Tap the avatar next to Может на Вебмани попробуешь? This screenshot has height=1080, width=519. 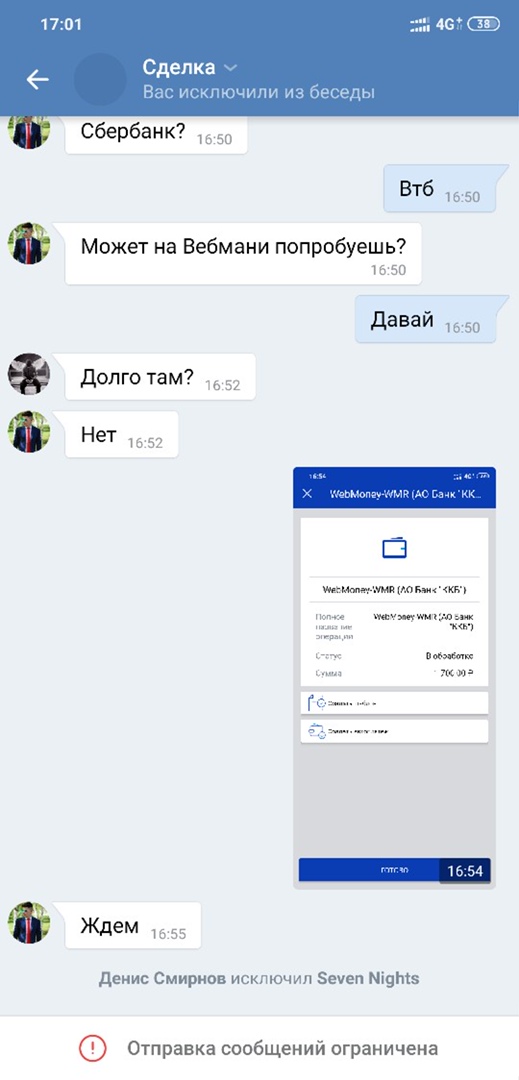pos(29,243)
